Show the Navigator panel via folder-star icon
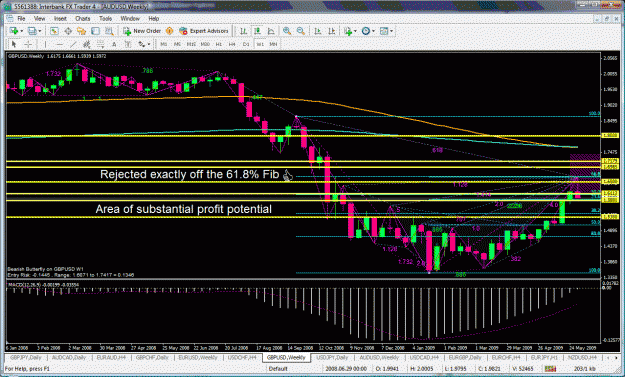Screen dimensions: 625x377 (82, 31)
